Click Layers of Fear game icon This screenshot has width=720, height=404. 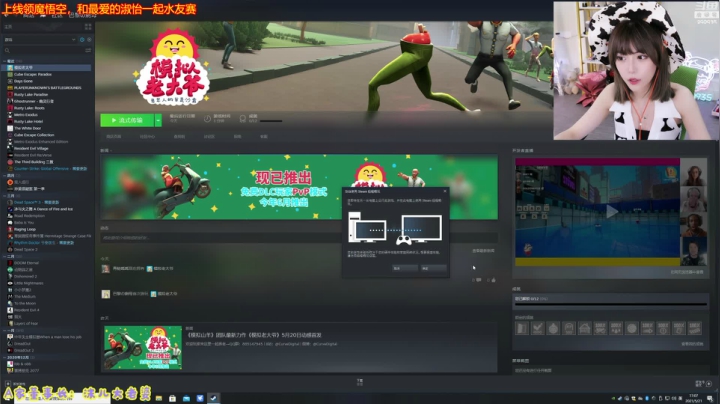[x=10, y=323]
